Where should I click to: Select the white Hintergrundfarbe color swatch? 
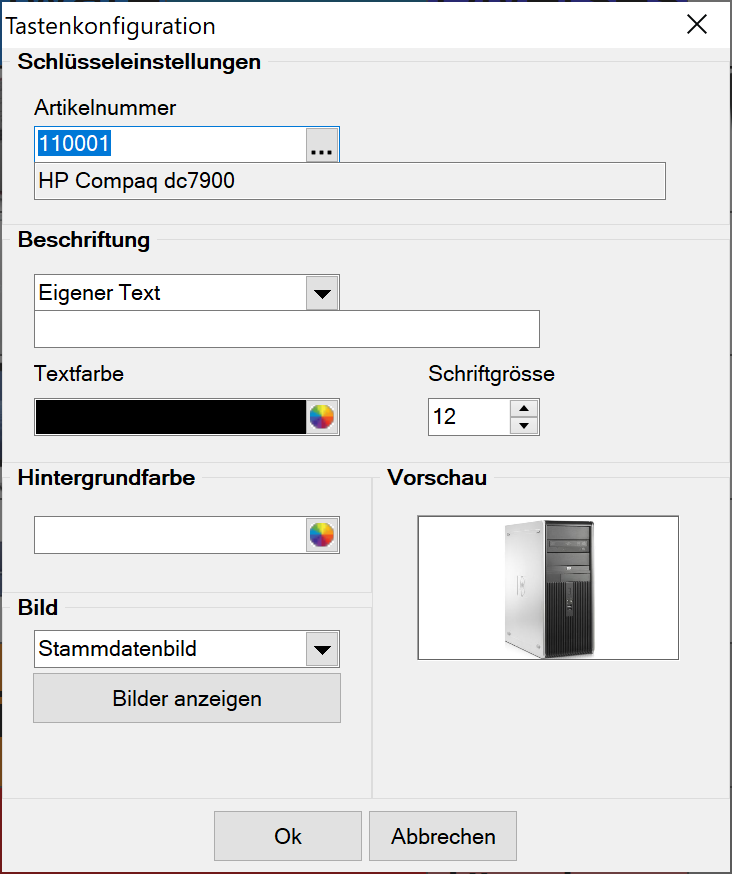point(169,536)
